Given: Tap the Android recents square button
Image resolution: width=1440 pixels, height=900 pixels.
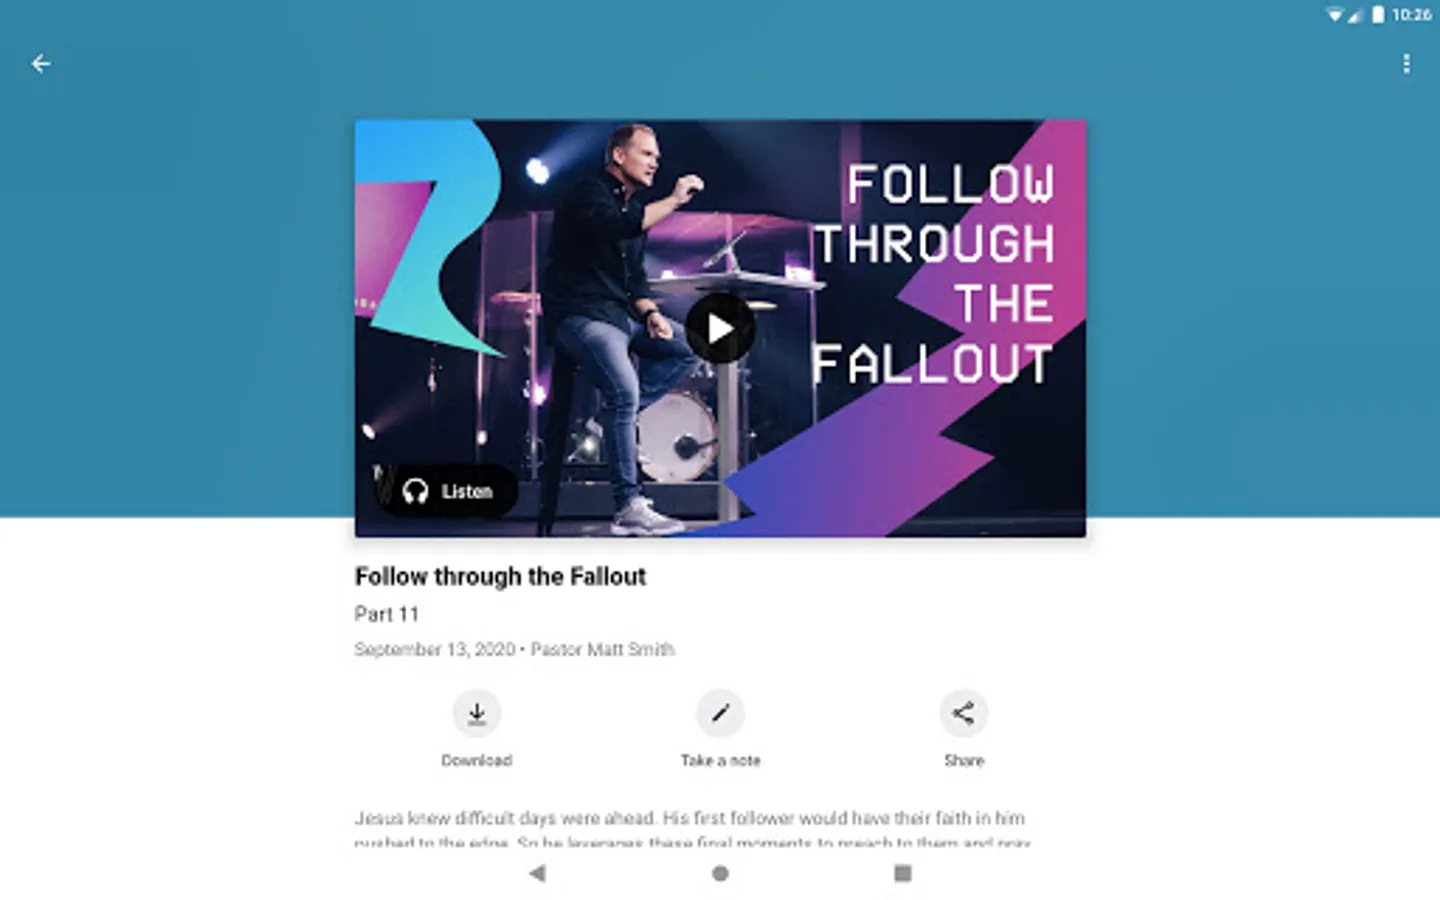Looking at the screenshot, I should click(903, 873).
